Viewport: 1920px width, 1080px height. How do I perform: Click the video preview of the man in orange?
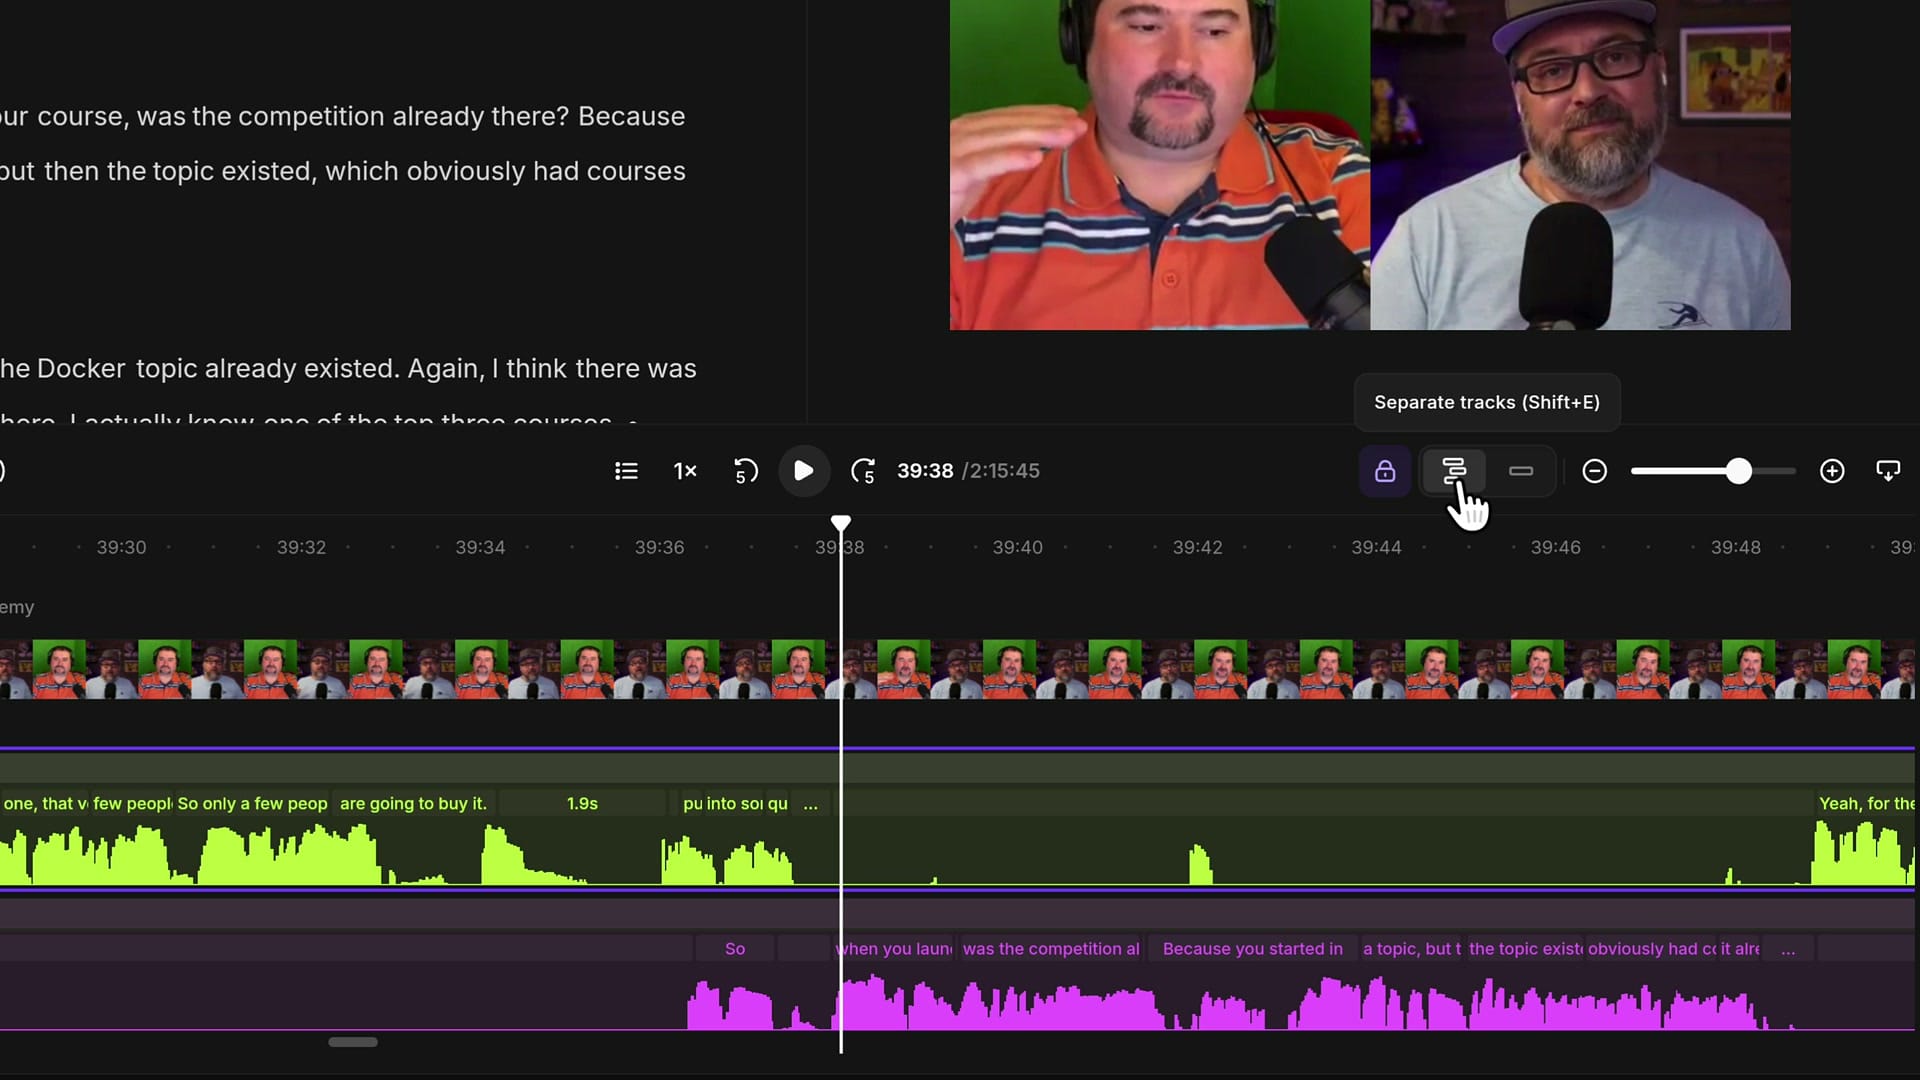point(1160,165)
